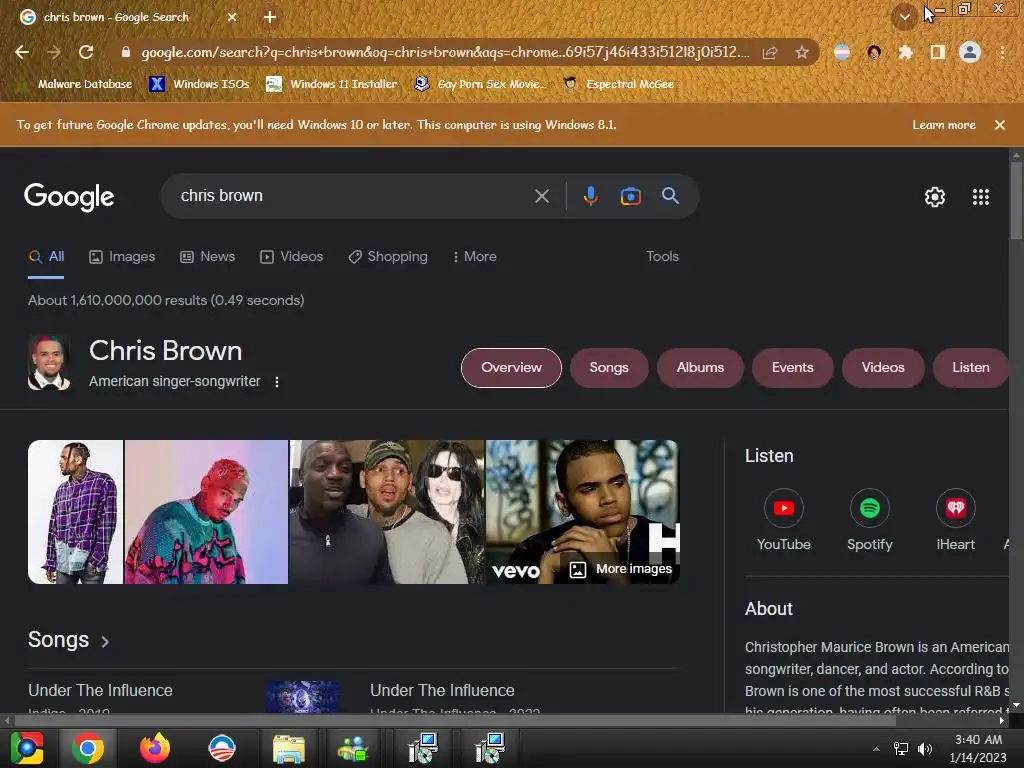This screenshot has width=1024, height=768.
Task: Switch to the Images tab
Action: 122,257
